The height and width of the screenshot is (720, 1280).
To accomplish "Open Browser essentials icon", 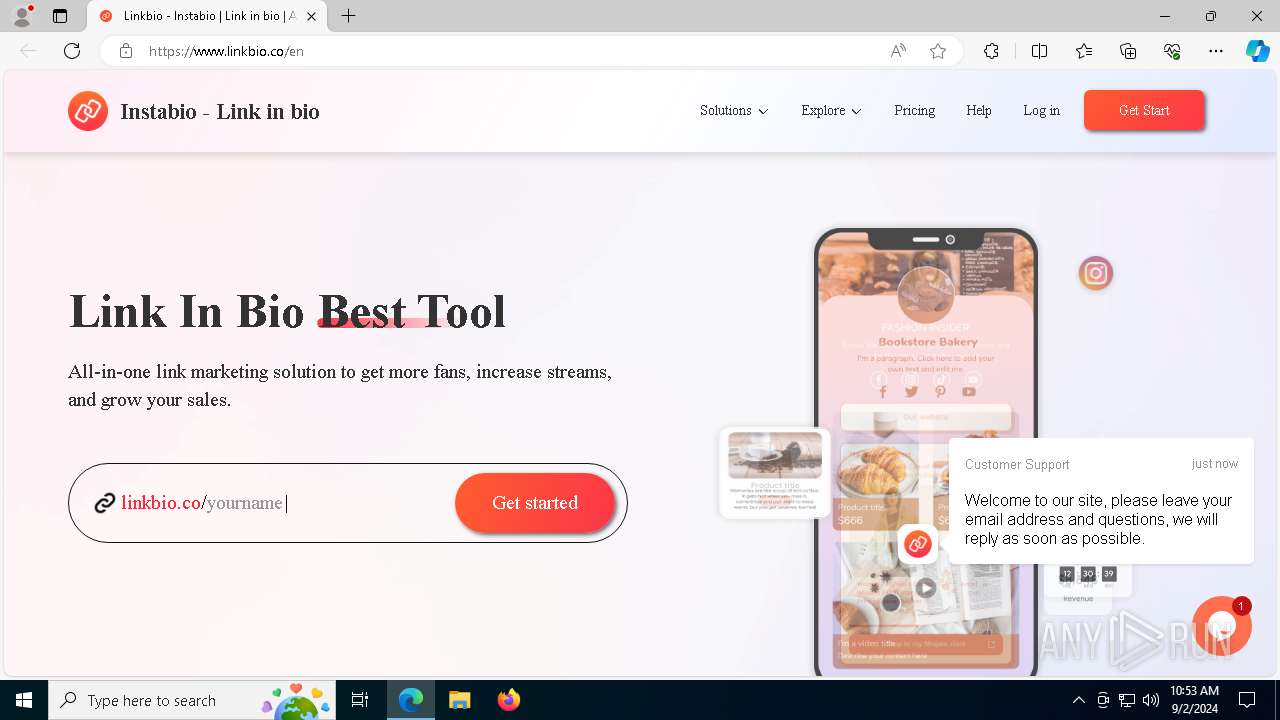I will point(1172,51).
